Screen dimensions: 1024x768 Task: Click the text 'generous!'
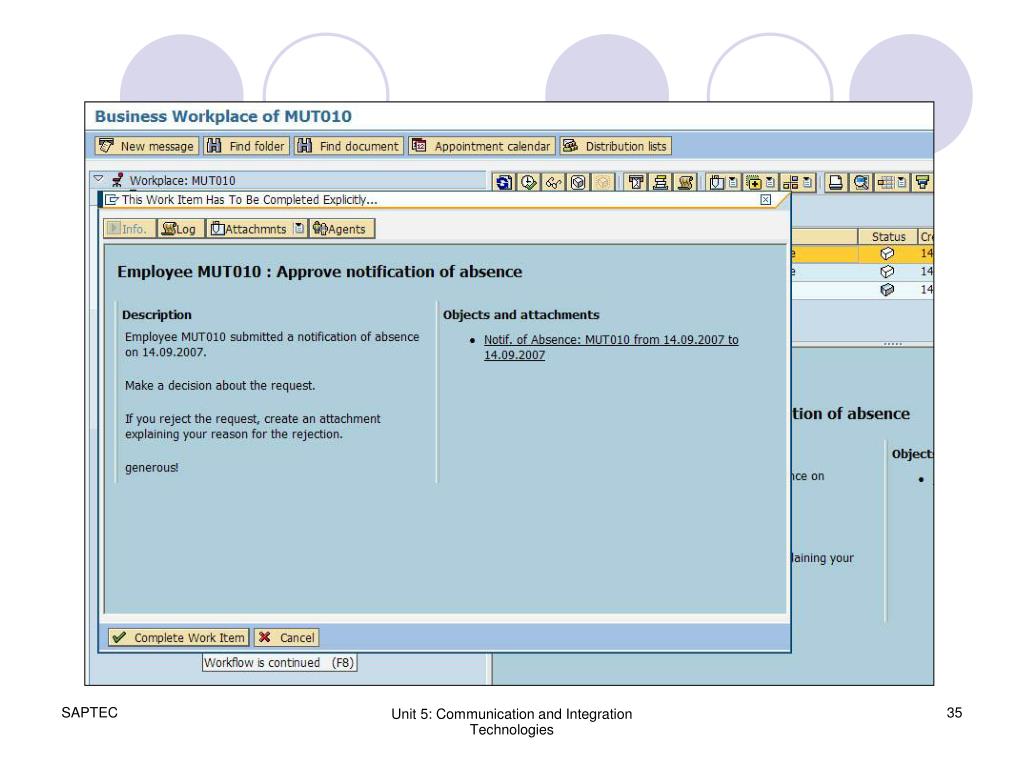pos(152,468)
